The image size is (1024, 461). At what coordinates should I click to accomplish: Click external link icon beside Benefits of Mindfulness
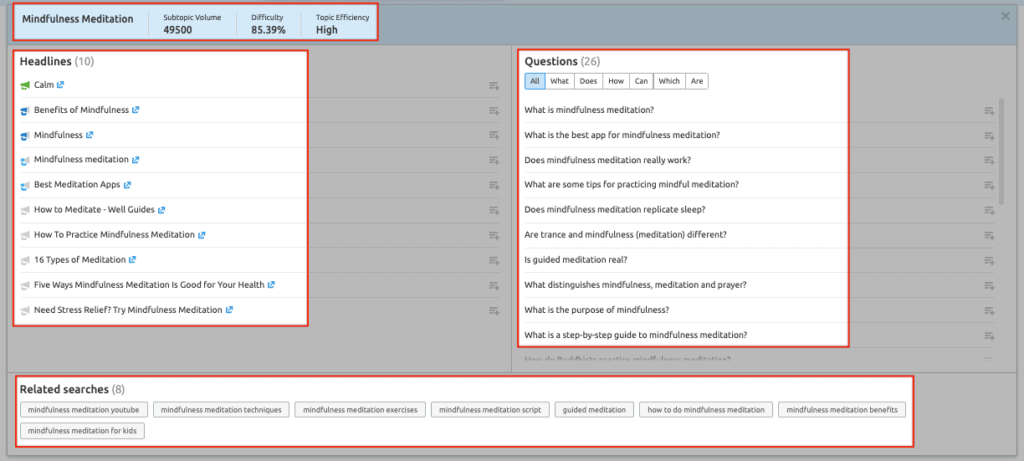click(x=136, y=110)
